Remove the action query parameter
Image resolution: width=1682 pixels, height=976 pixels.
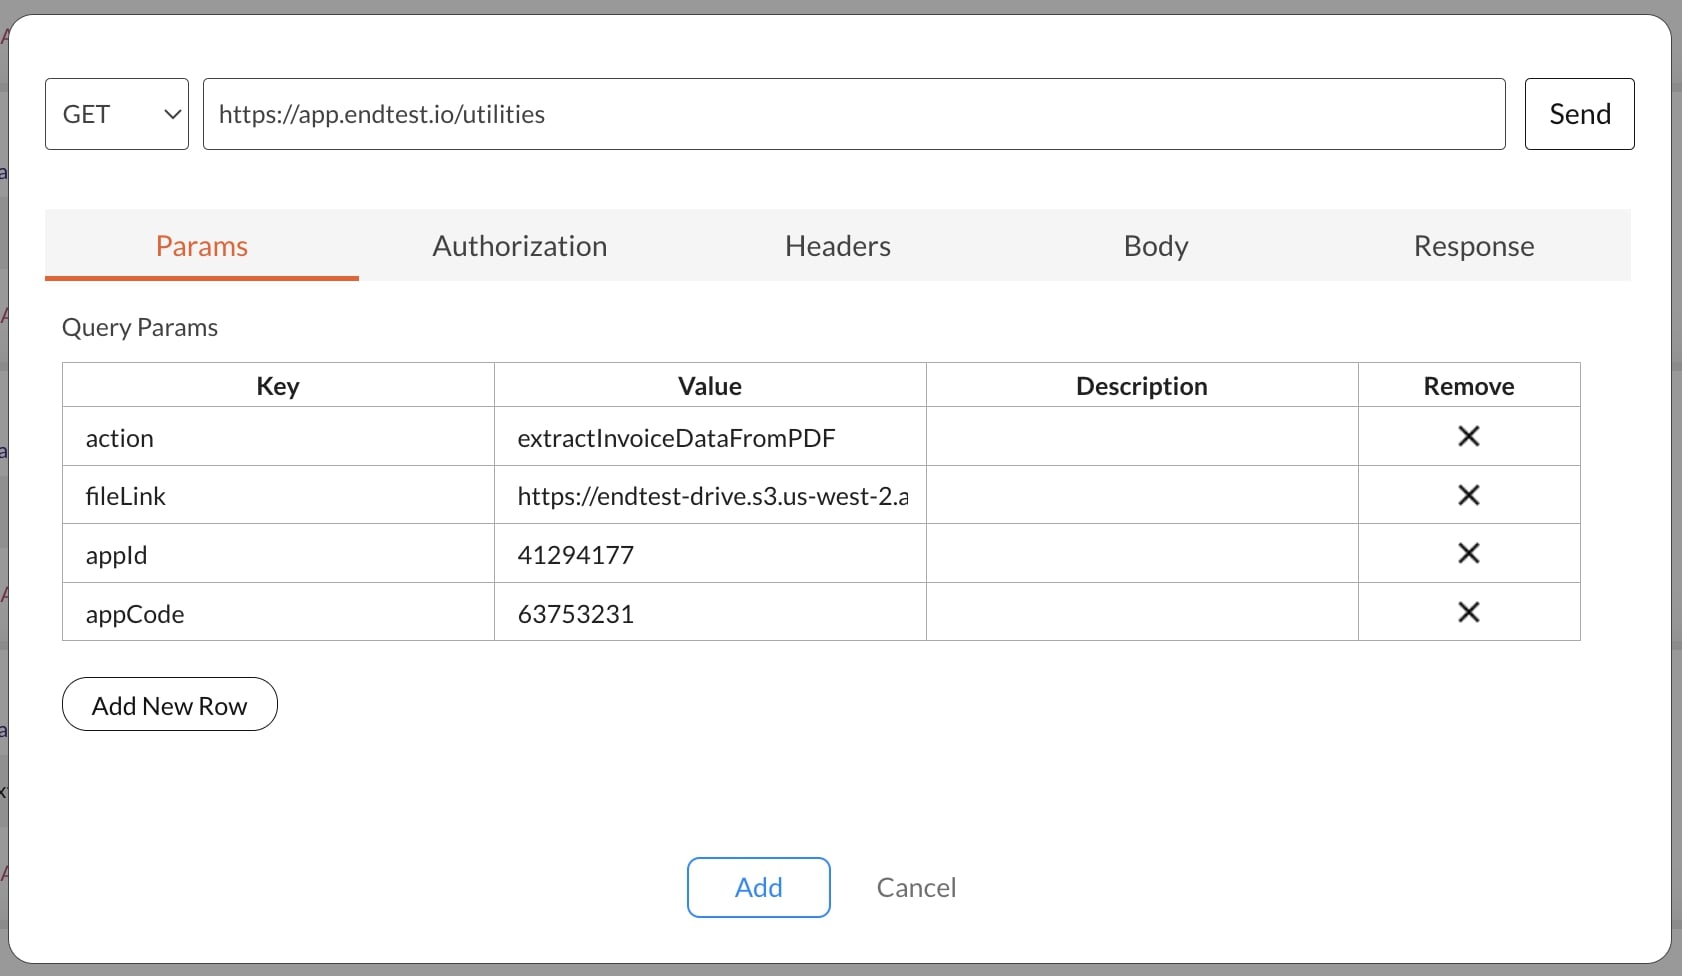(1469, 437)
